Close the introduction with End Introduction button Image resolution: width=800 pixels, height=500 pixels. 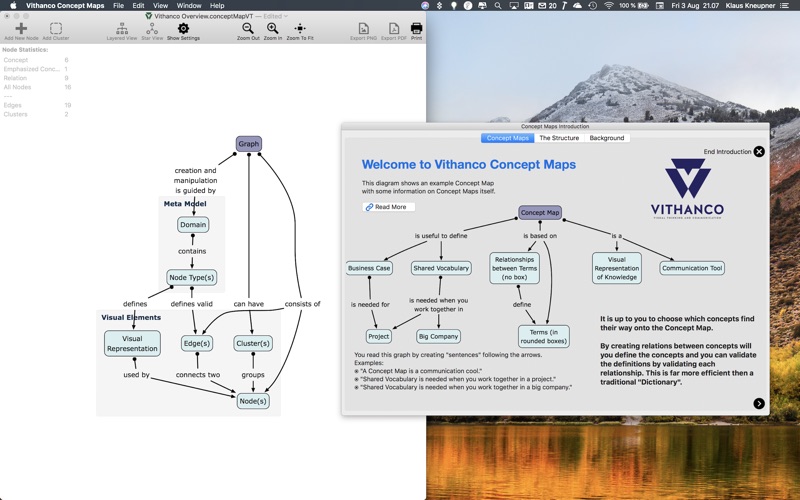click(x=759, y=152)
